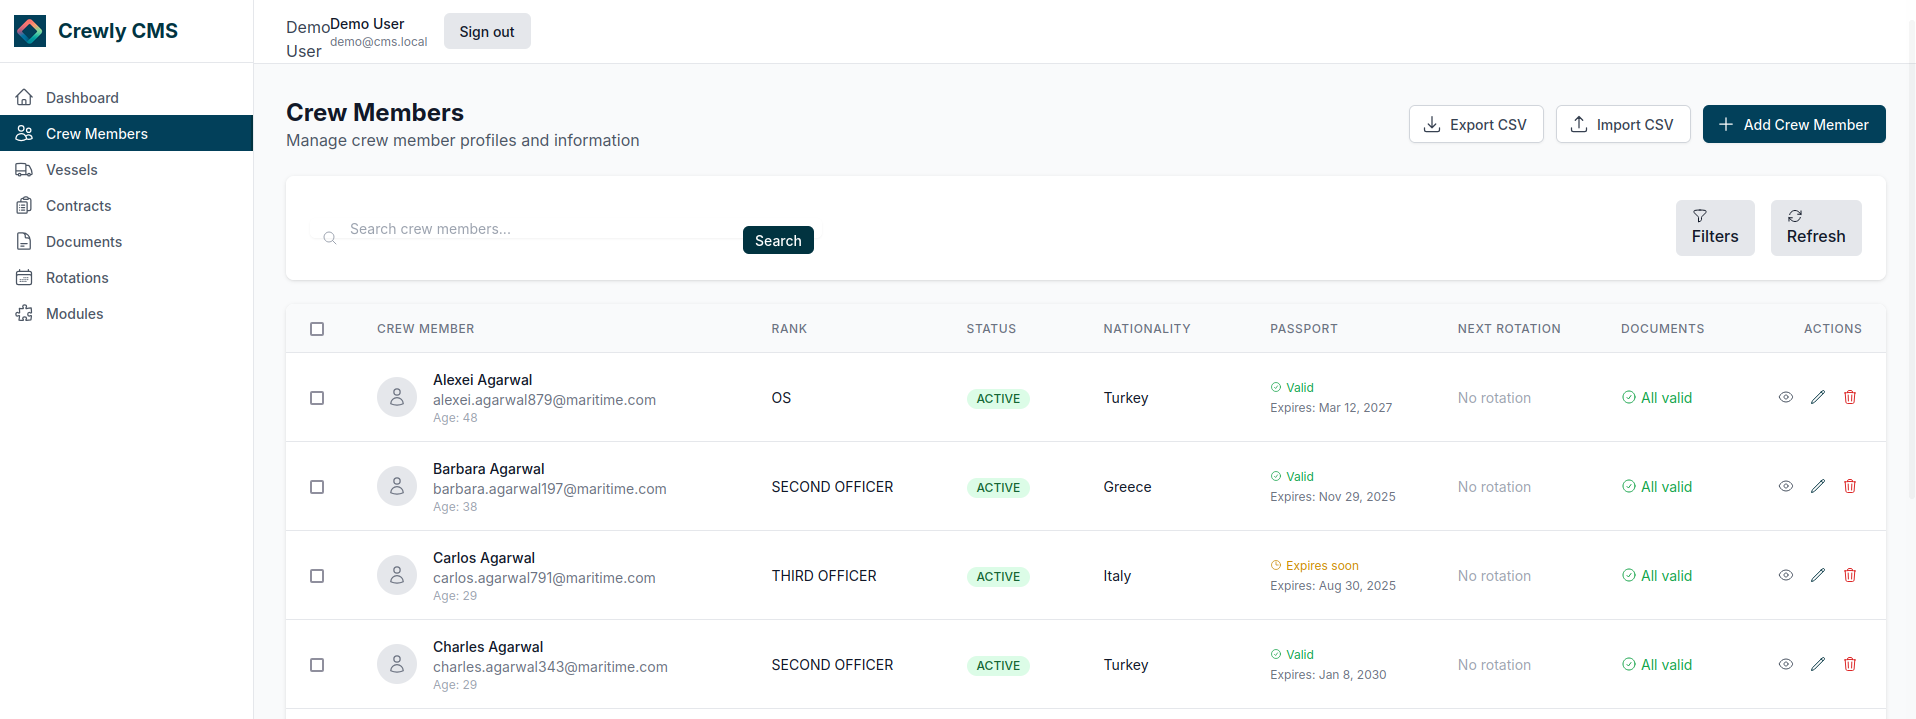
Task: Click Carlos Agarwal's THIRD OFFICER rank
Action: point(824,576)
